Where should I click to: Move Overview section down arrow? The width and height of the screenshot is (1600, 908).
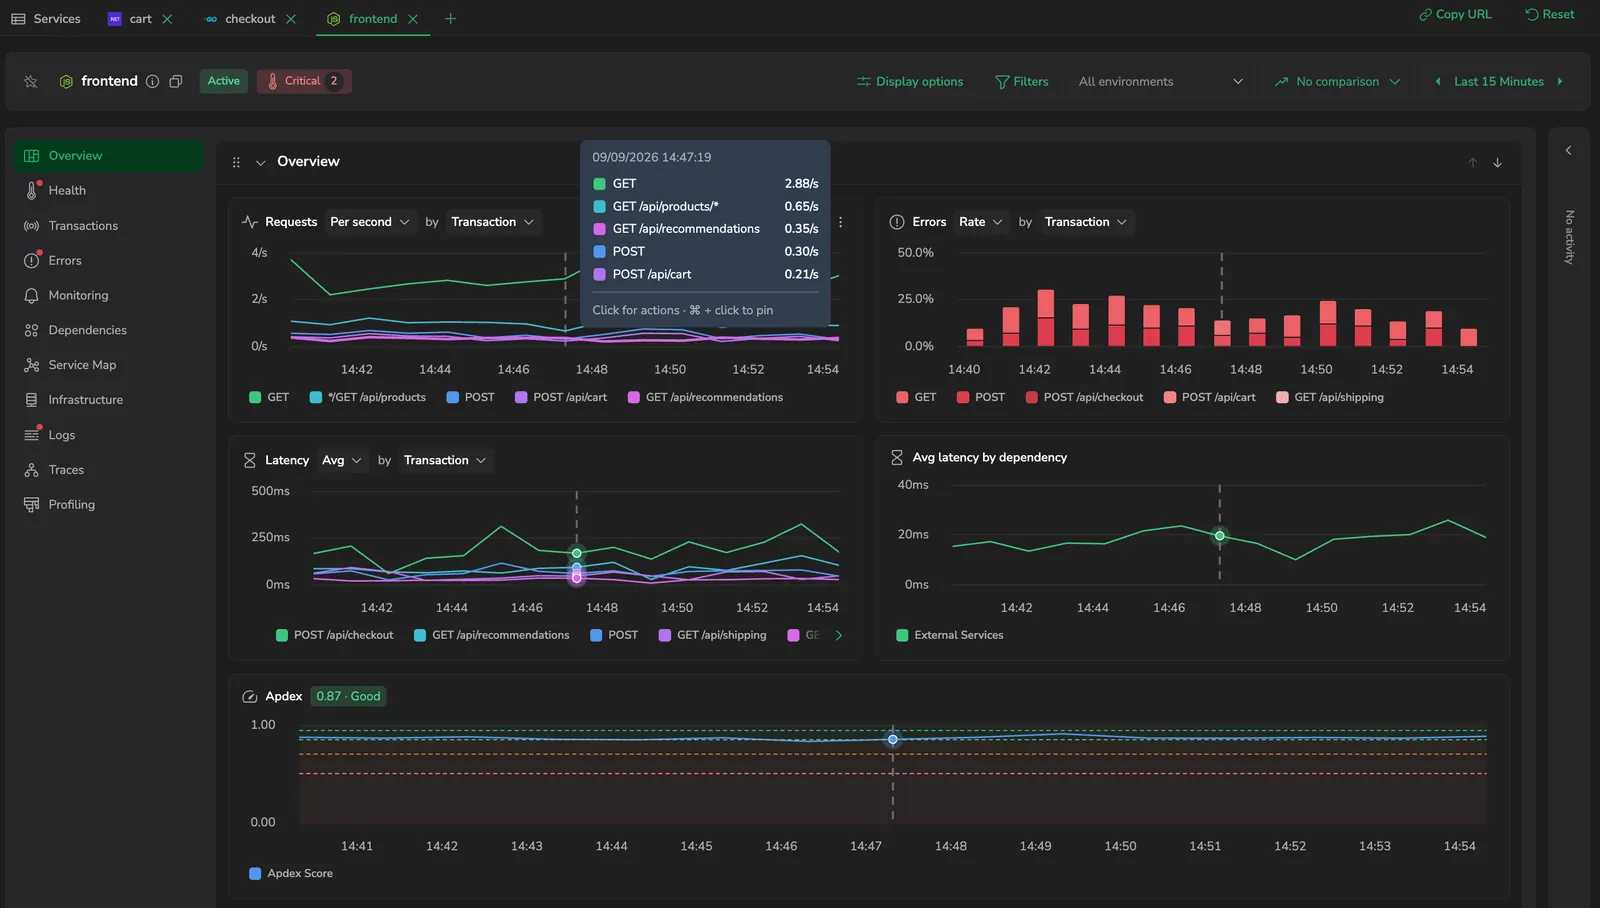click(x=1497, y=162)
